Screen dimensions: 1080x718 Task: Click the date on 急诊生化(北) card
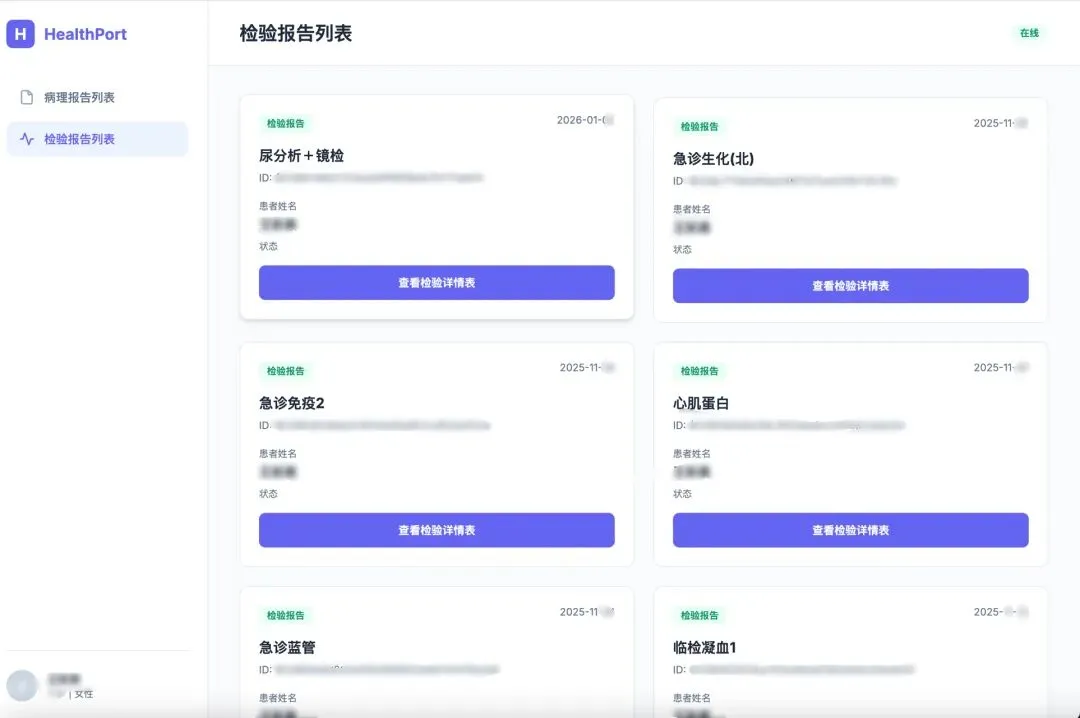[x=1001, y=123]
